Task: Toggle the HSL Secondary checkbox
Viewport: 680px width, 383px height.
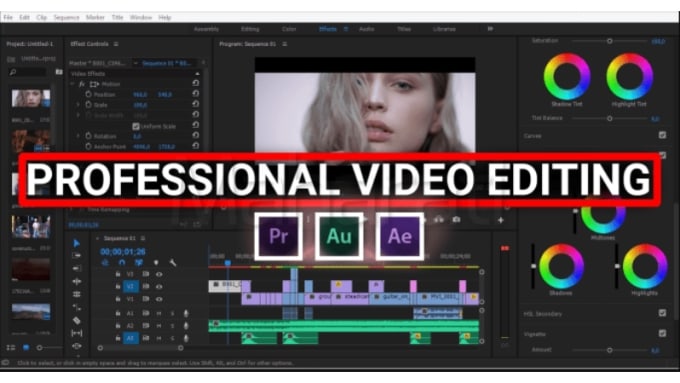Action: tap(662, 313)
